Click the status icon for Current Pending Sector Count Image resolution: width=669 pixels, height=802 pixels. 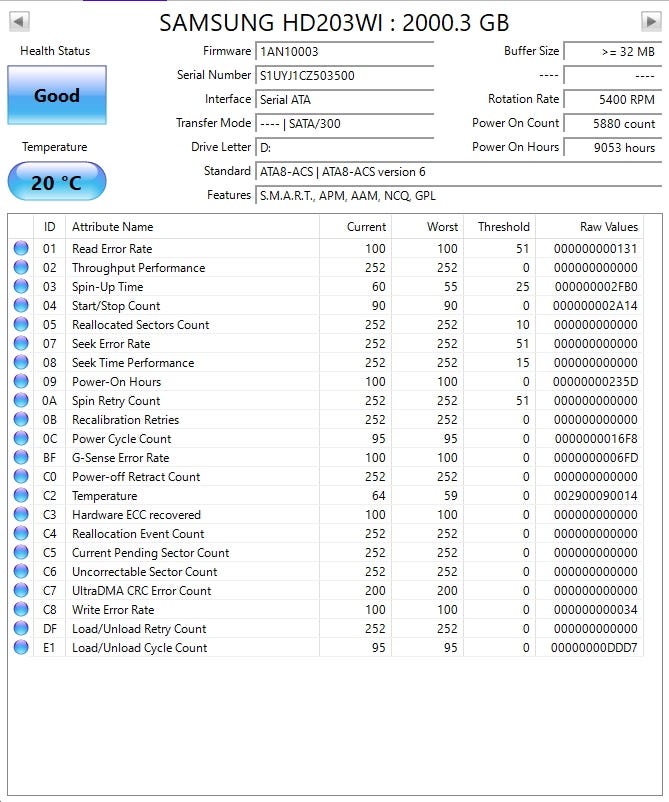click(x=21, y=552)
